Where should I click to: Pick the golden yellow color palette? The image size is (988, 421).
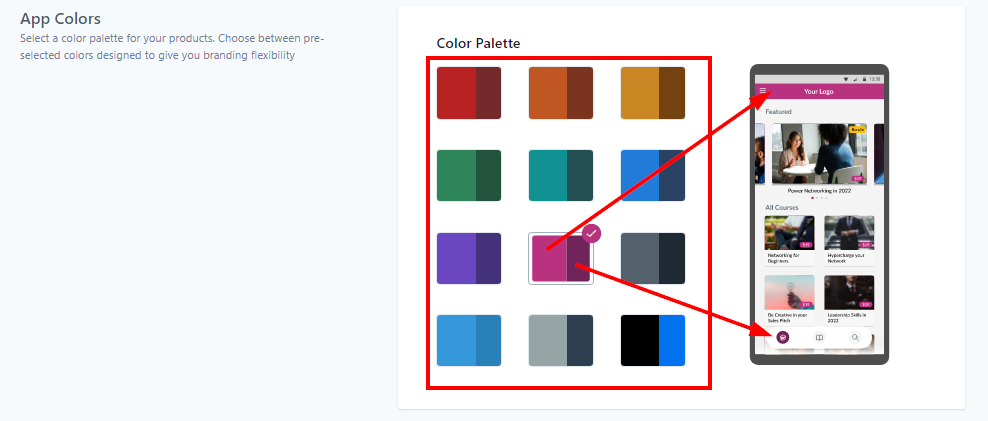click(x=652, y=93)
